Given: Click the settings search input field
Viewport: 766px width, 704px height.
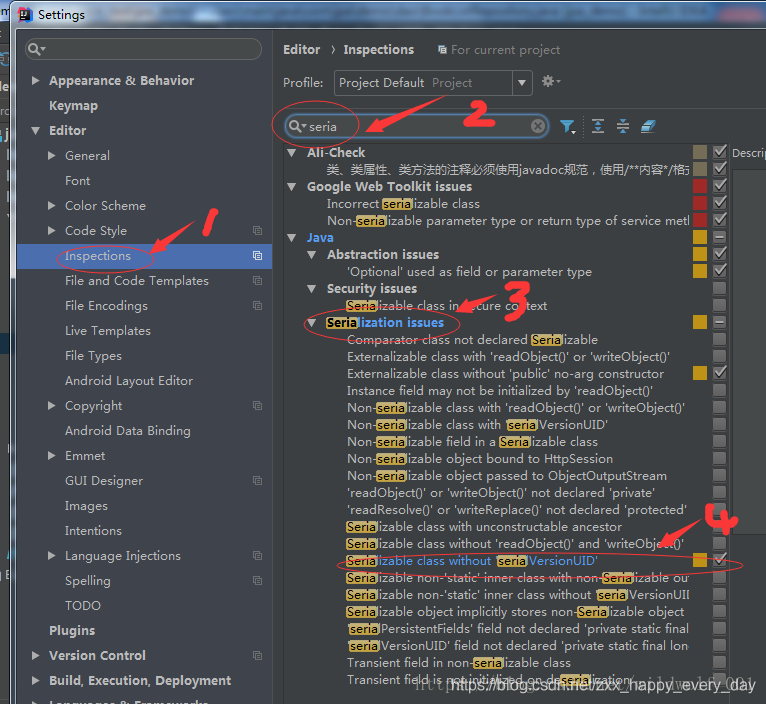Looking at the screenshot, I should (143, 49).
